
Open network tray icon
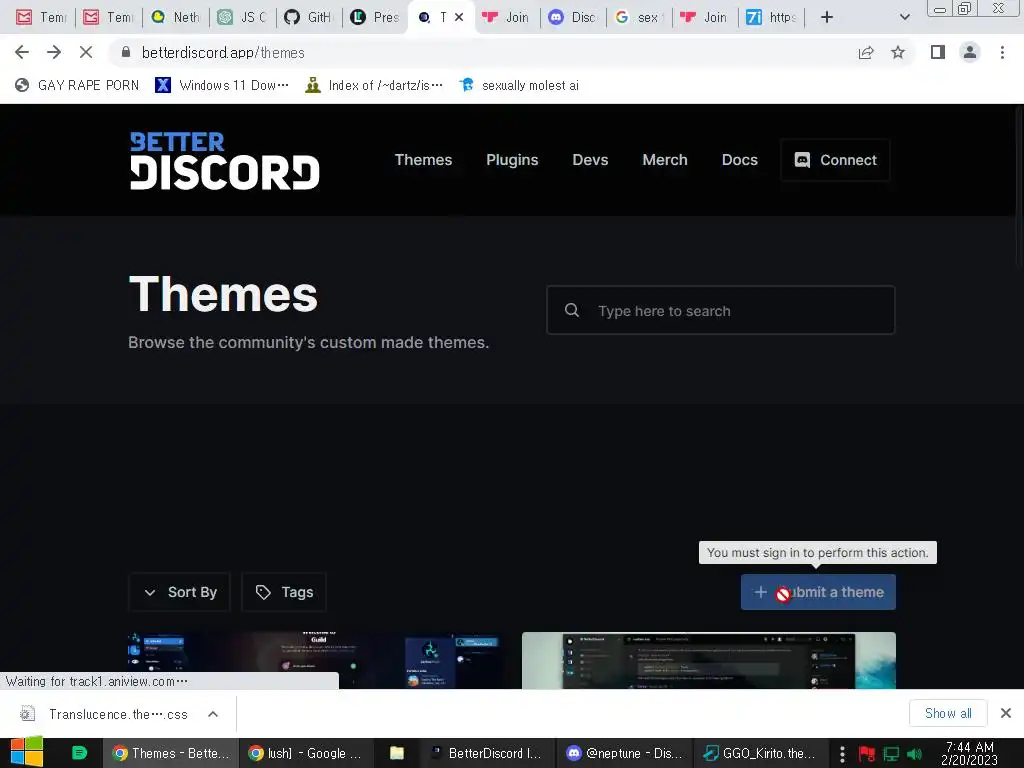pyautogui.click(x=891, y=754)
